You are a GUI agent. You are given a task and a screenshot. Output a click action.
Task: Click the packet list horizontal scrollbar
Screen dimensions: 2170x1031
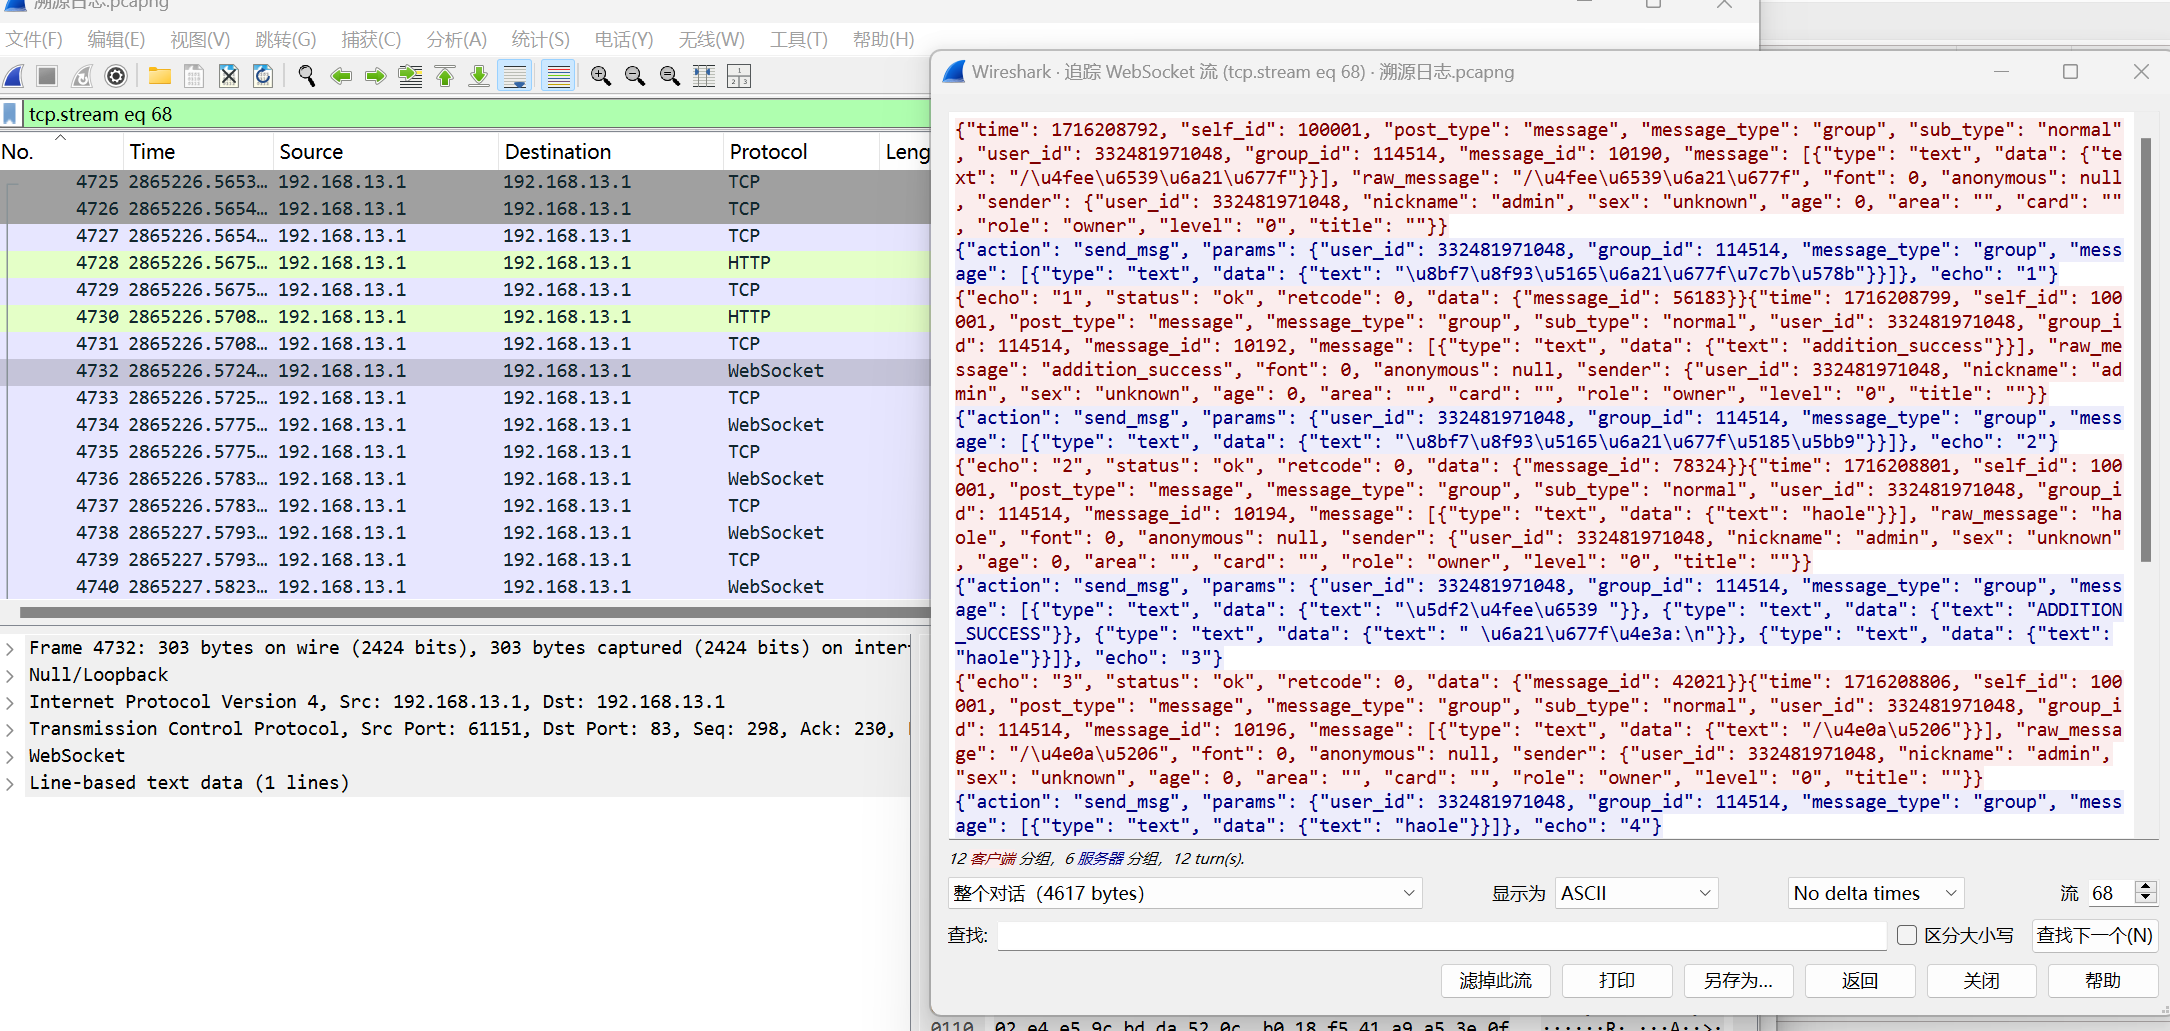pyautogui.click(x=475, y=612)
